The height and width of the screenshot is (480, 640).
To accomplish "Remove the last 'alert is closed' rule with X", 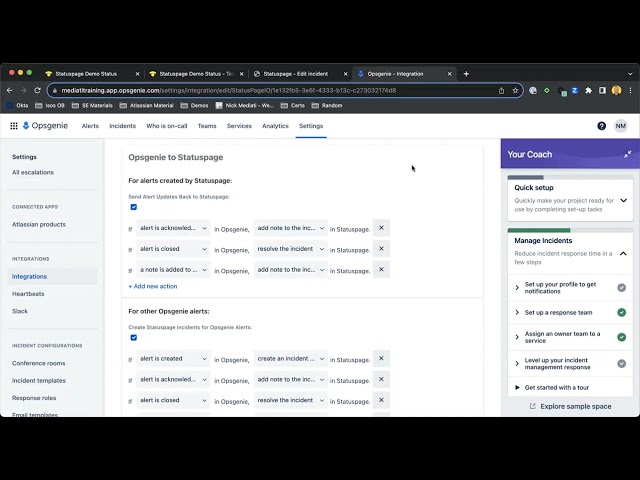I will 381,400.
